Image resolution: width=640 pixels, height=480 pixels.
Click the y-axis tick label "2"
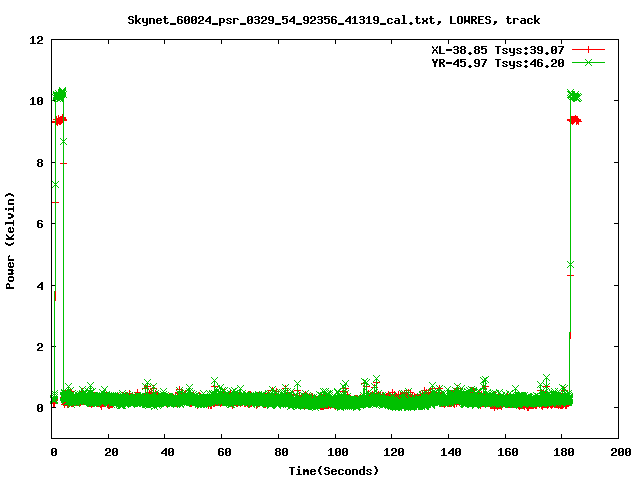(x=40, y=347)
